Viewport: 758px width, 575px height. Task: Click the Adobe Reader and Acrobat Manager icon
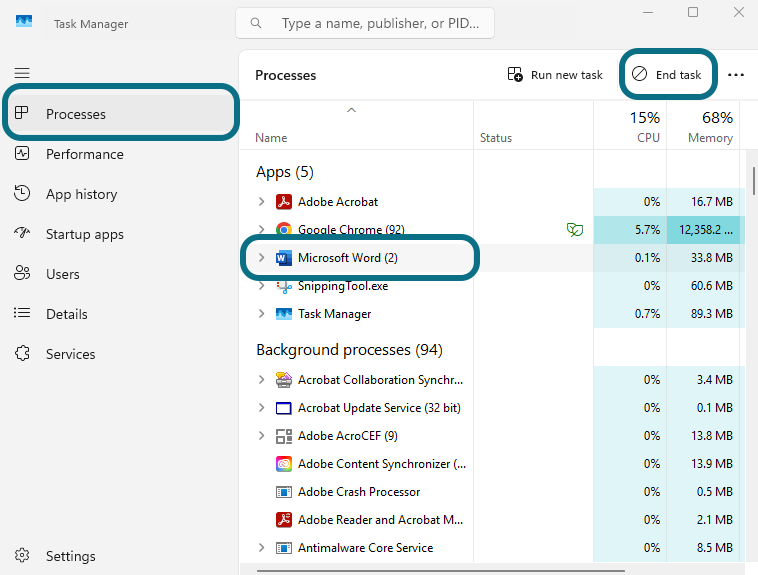point(284,520)
